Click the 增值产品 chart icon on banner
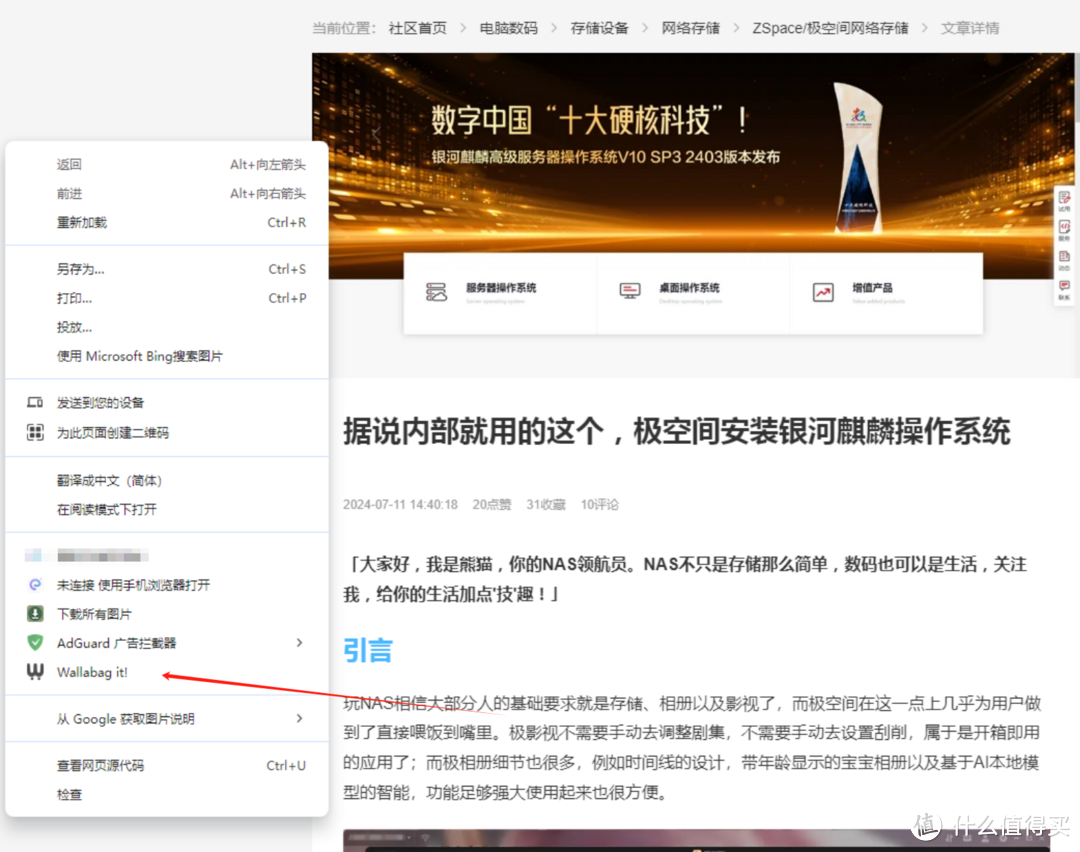1080x852 pixels. point(822,292)
